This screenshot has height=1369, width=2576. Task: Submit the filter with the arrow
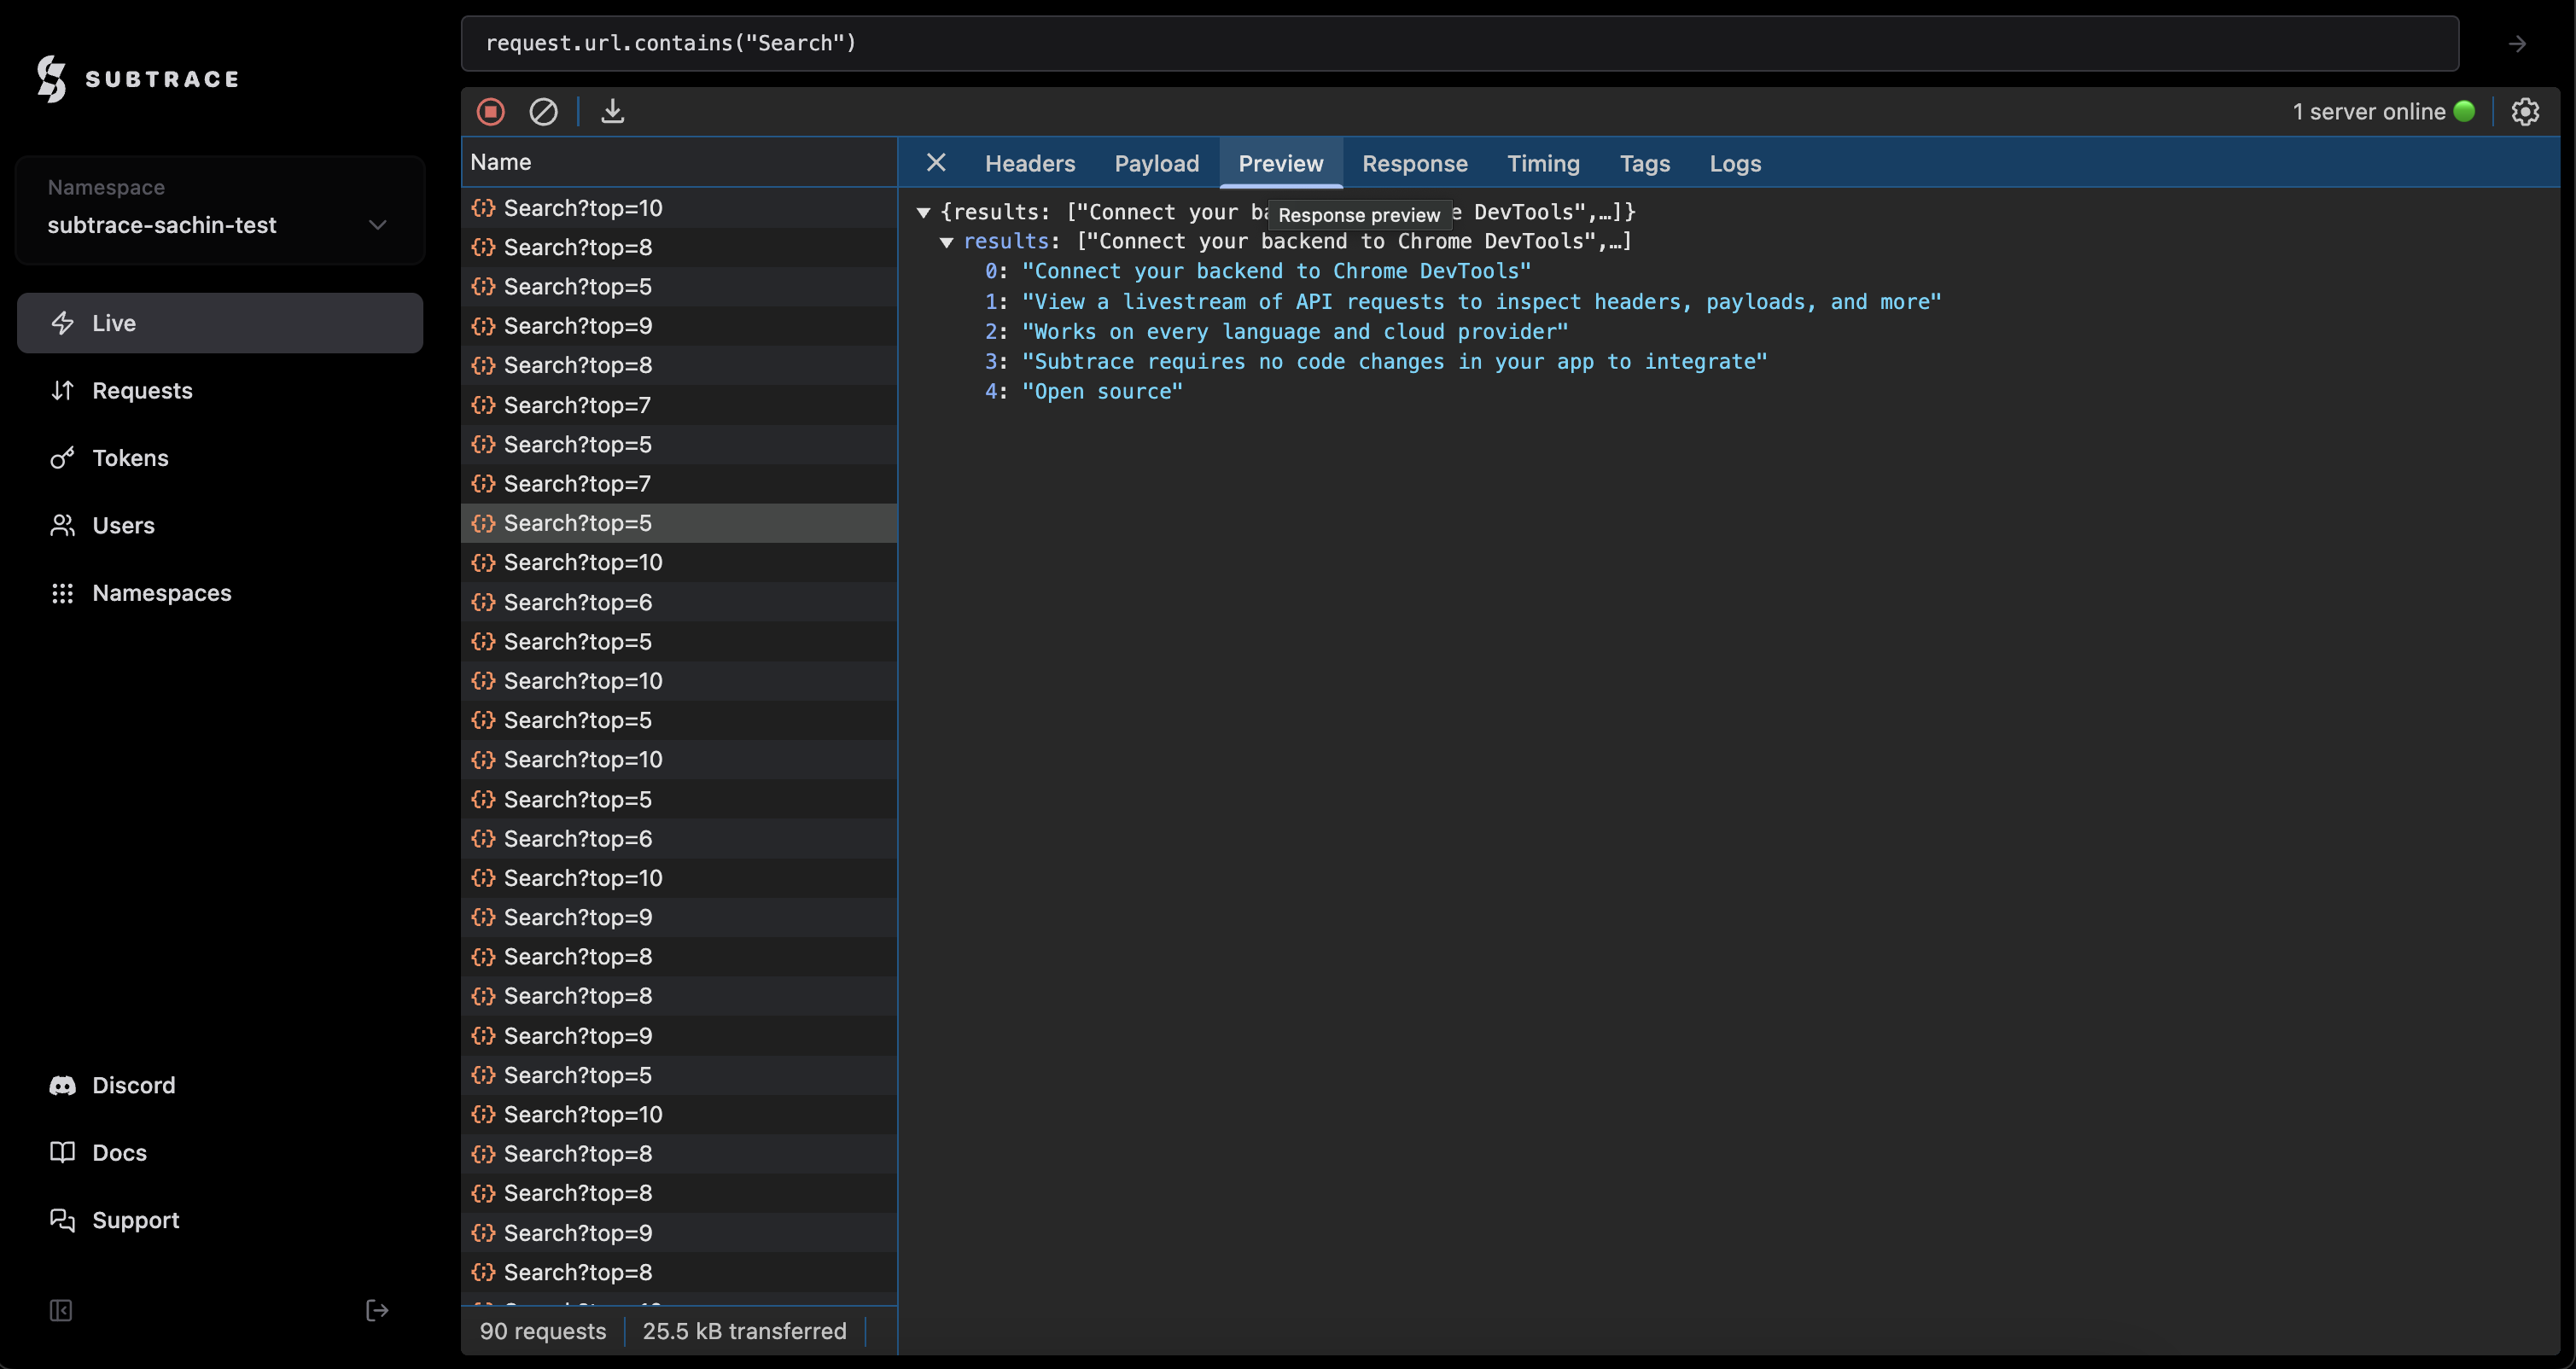2517,44
